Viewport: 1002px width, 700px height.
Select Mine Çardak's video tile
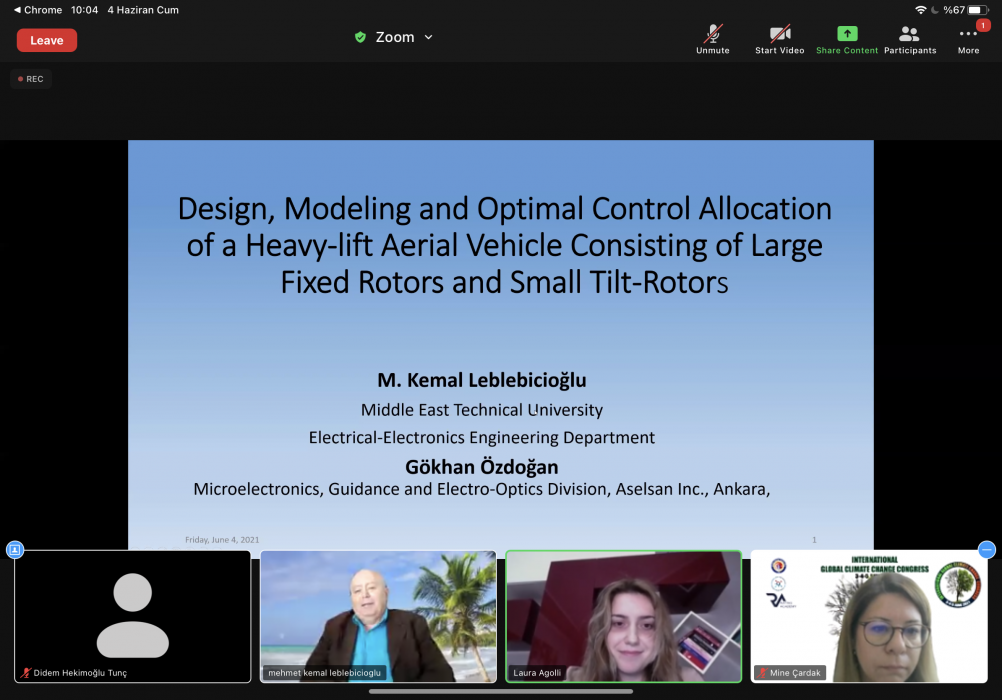[868, 610]
